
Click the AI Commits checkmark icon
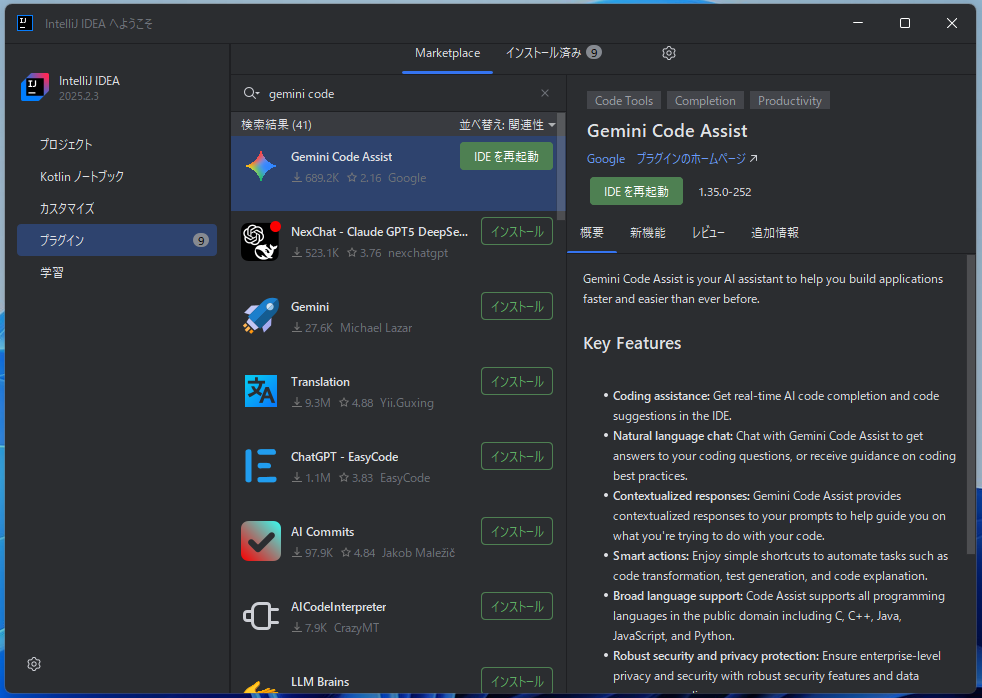pos(260,541)
